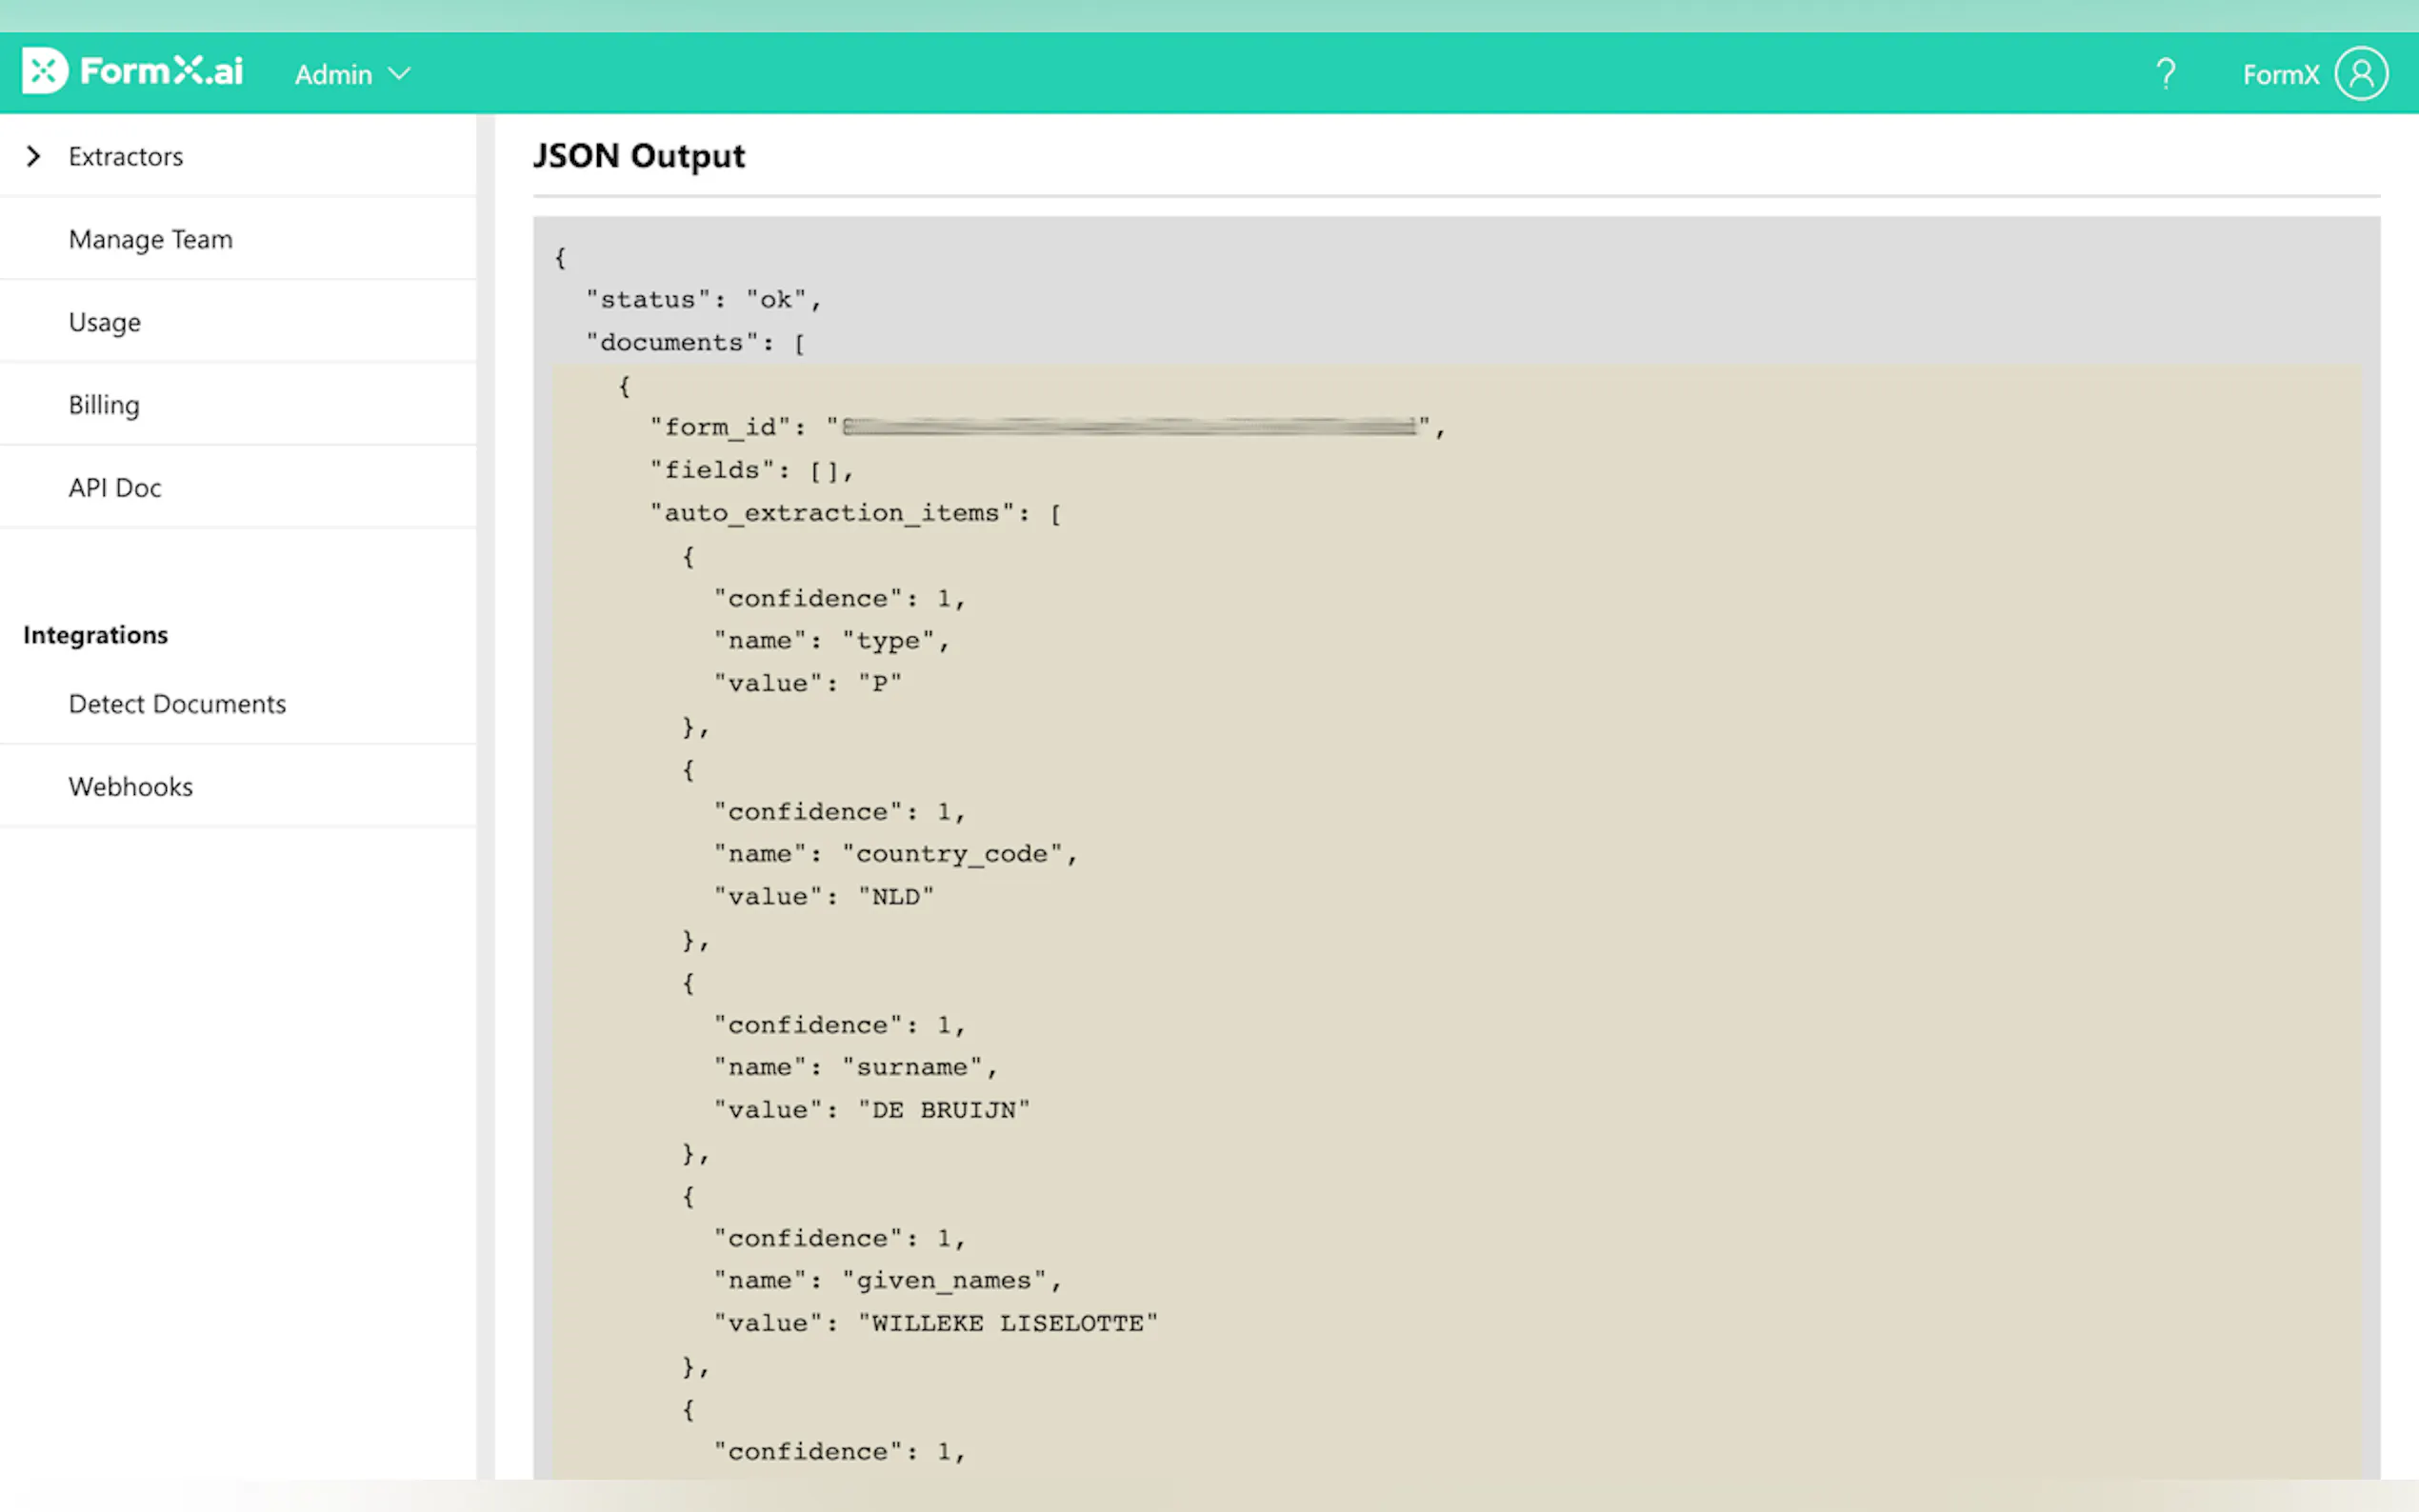Click the user profile avatar icon

2361,74
